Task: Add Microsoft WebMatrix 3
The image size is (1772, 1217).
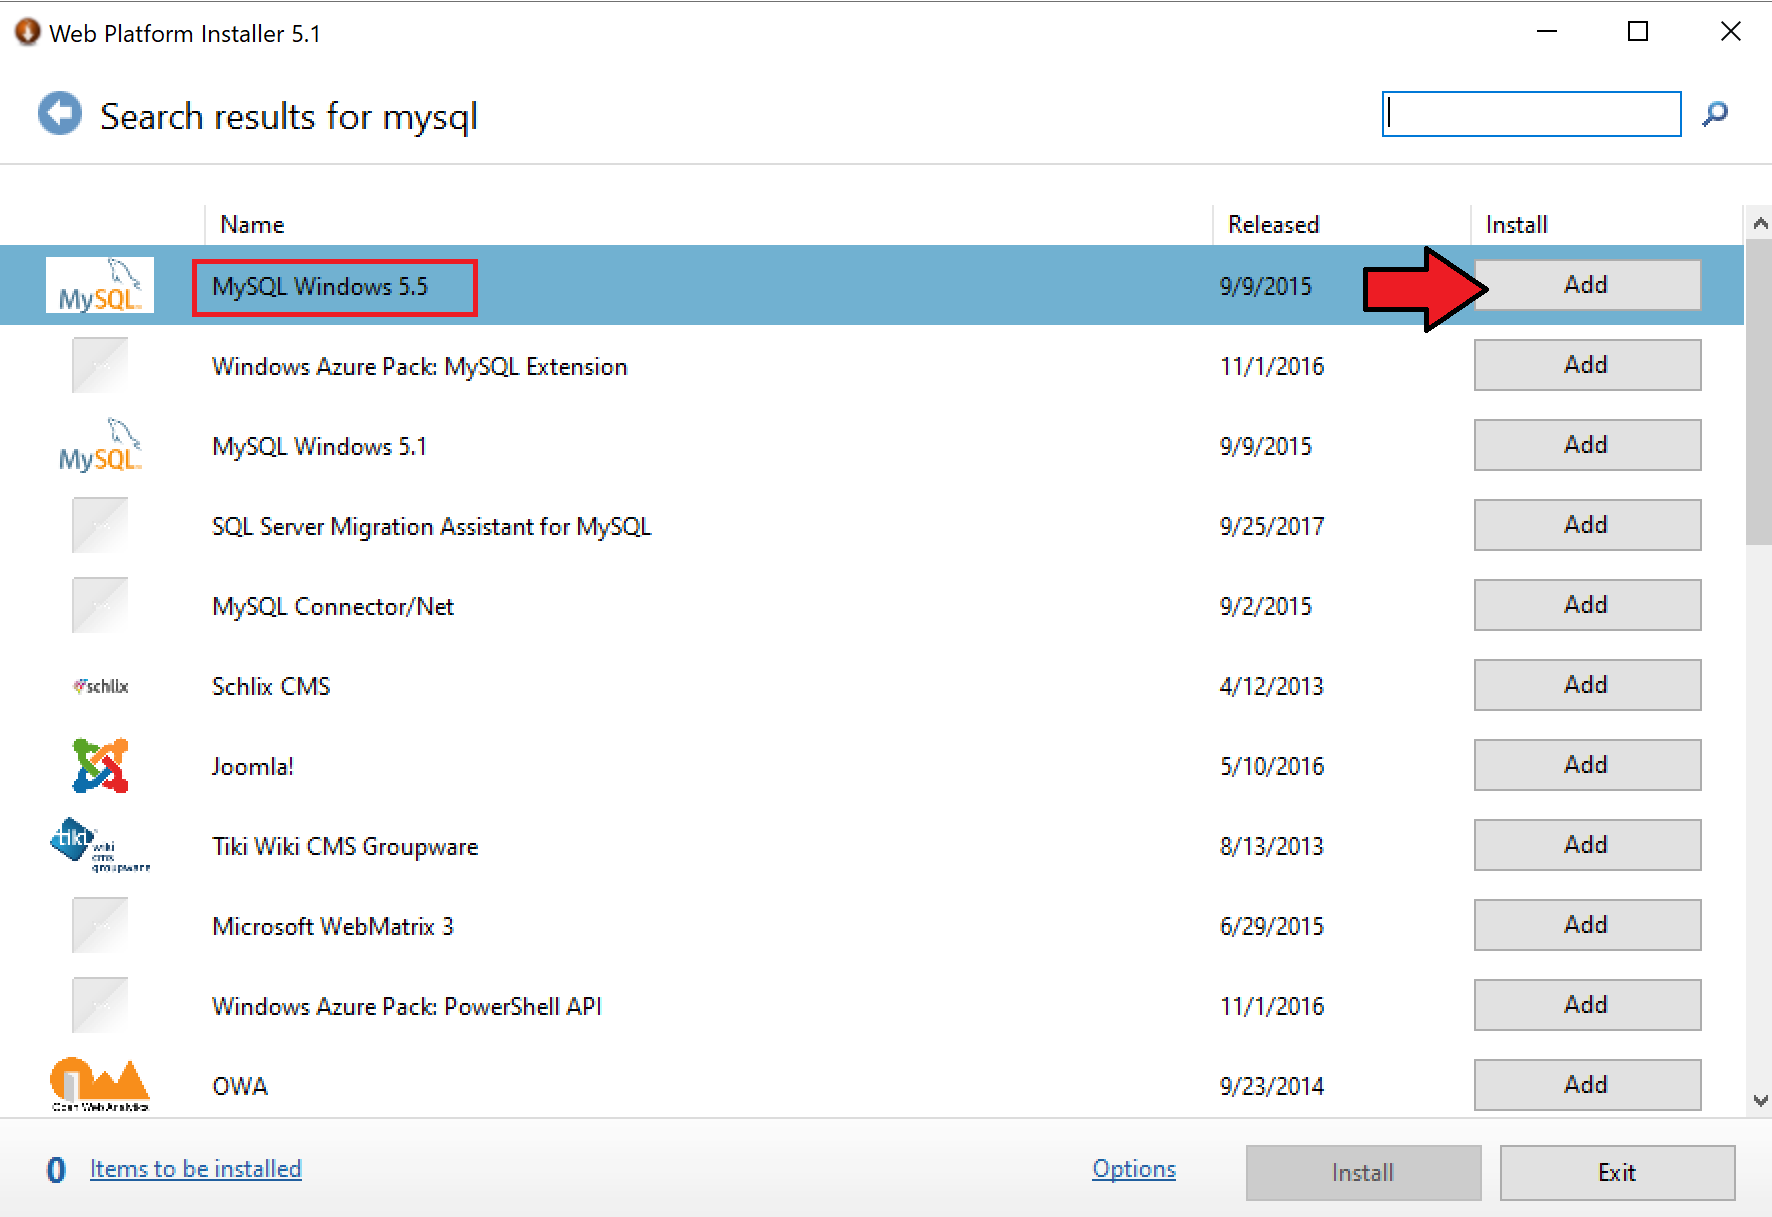Action: 1587,925
